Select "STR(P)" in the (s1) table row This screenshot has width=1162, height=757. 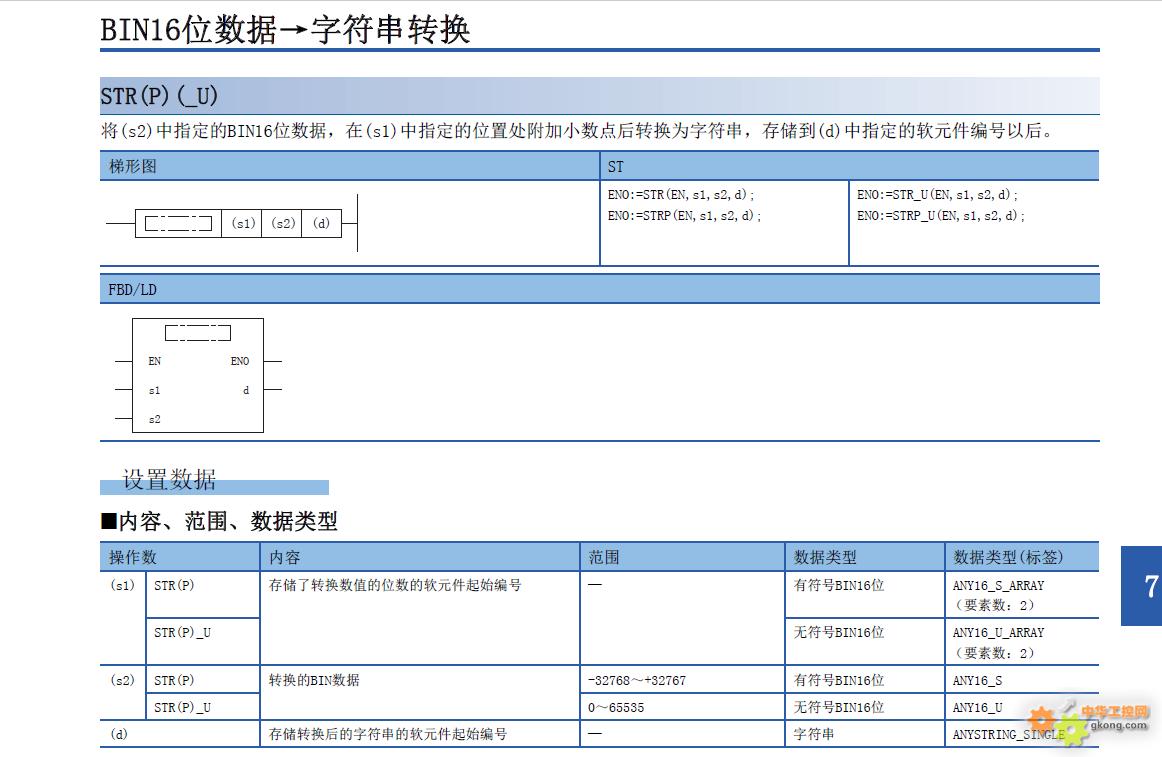point(174,586)
